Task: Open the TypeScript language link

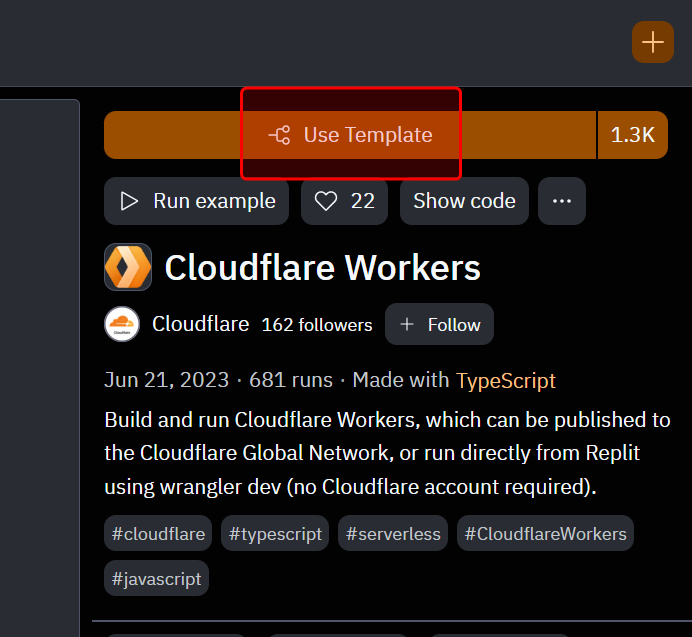Action: [x=505, y=380]
